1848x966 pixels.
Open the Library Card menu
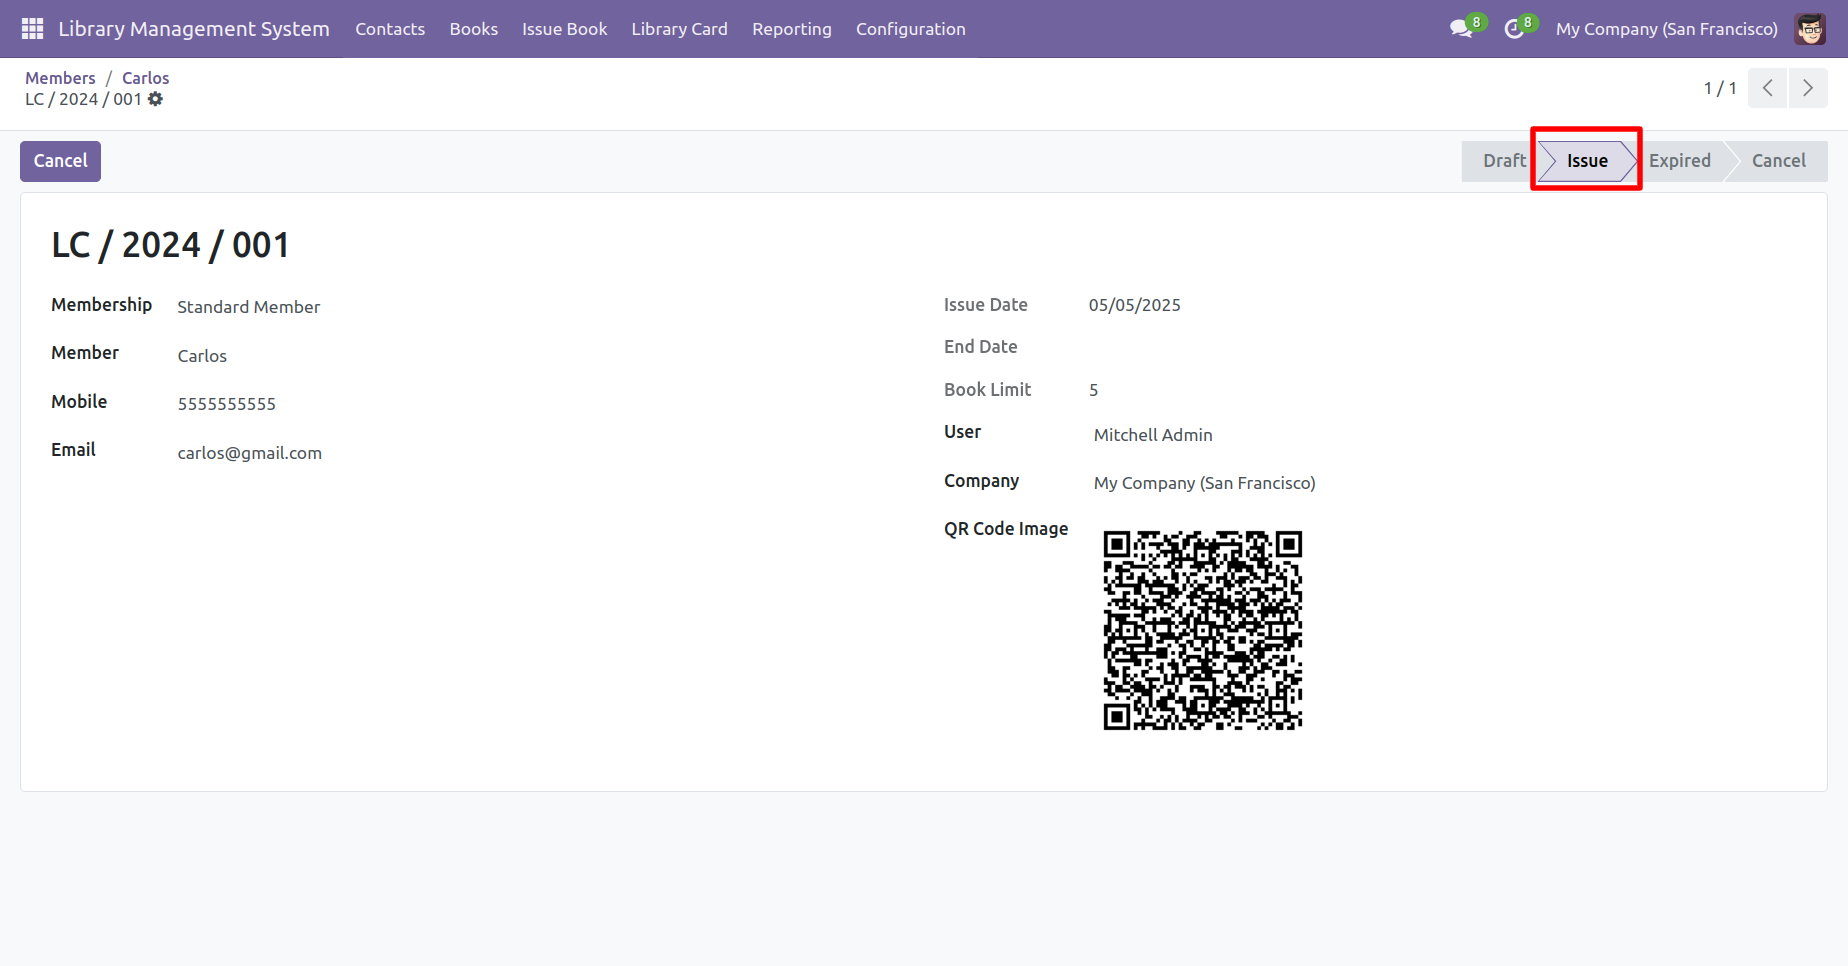(679, 29)
